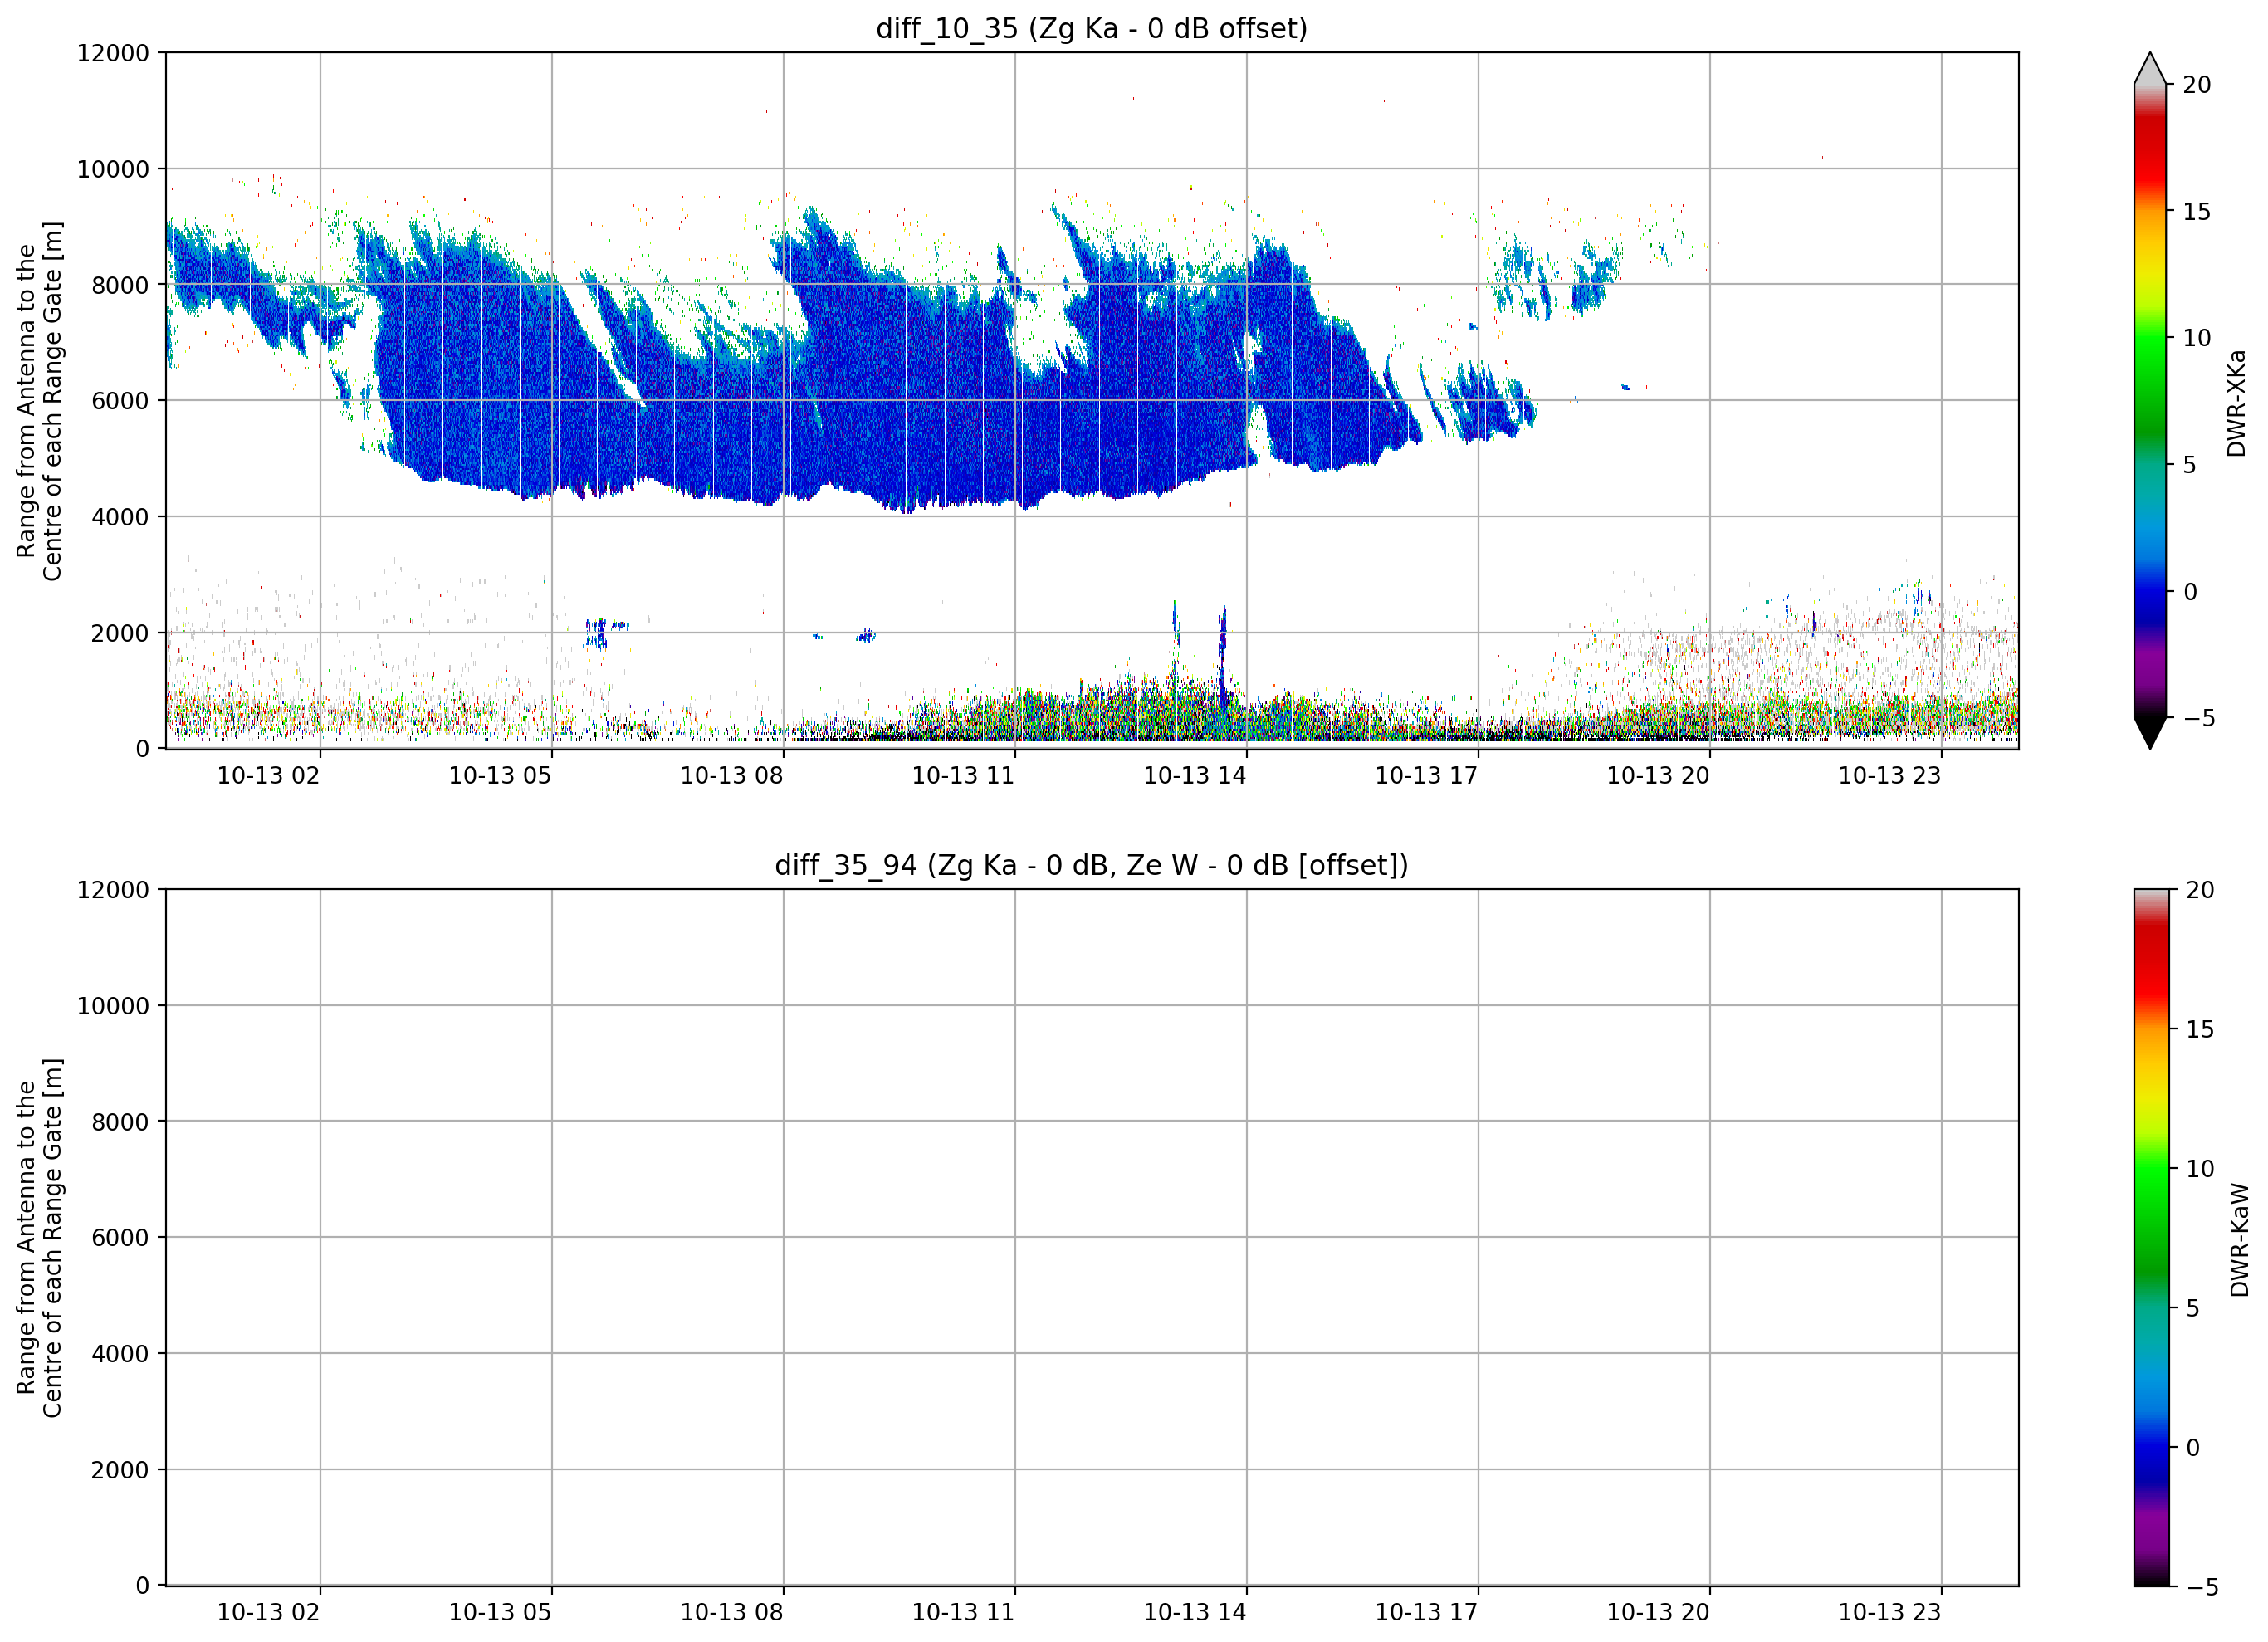The image size is (2268, 1642).
Task: Click the '10-13 11' tick label under the bottom plot
Action: [x=963, y=1612]
